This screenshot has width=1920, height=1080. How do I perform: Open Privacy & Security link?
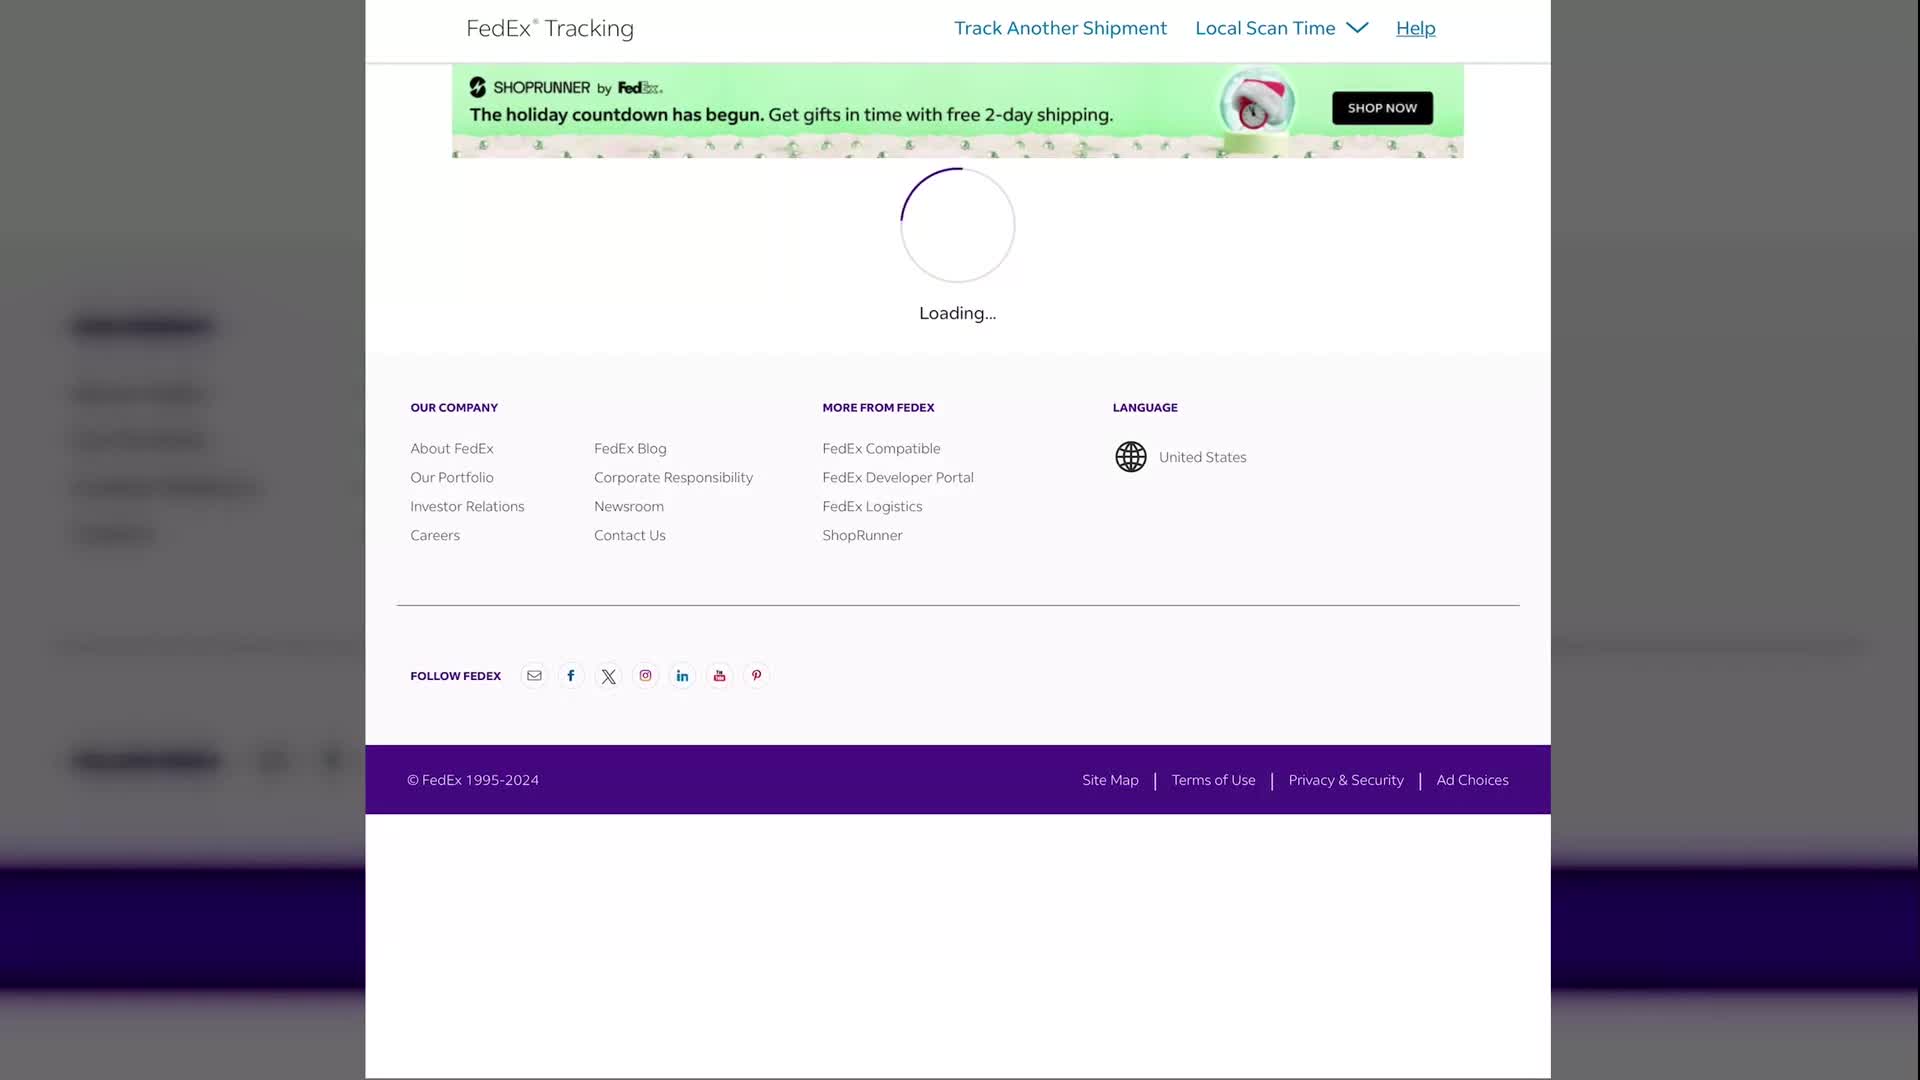click(1346, 780)
